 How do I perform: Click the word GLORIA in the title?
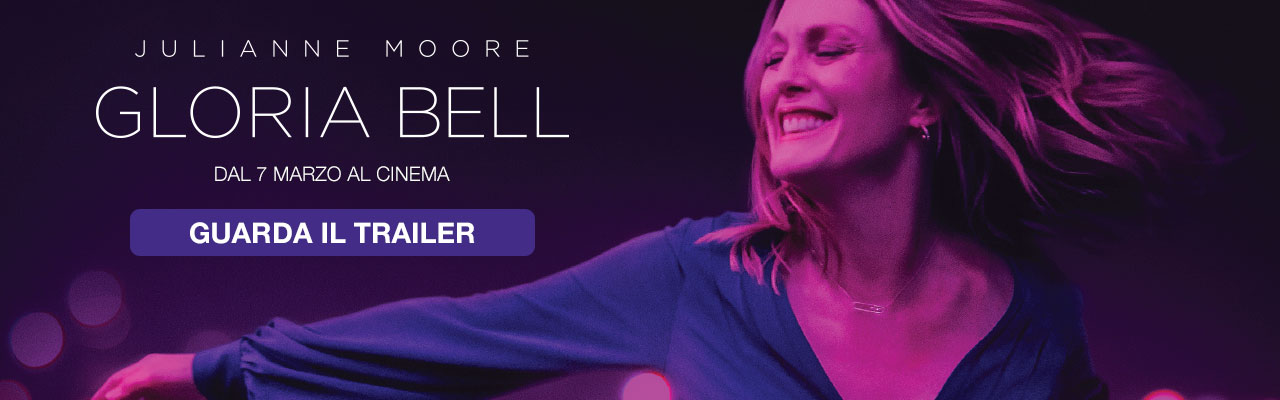234,113
